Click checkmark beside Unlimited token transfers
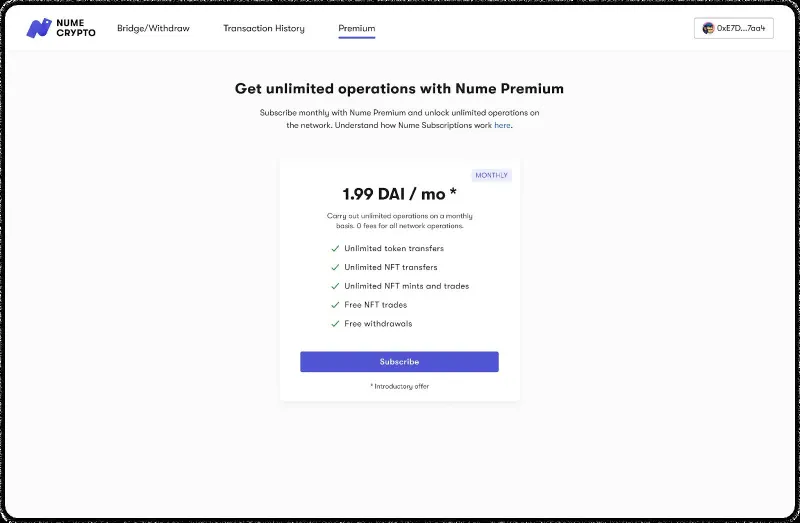 pos(335,248)
